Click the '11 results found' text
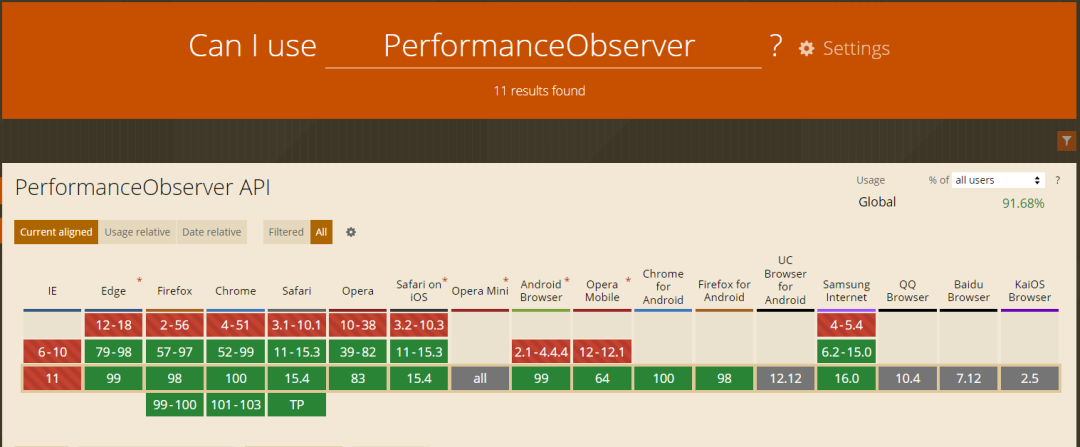This screenshot has width=1080, height=447. pyautogui.click(x=539, y=91)
